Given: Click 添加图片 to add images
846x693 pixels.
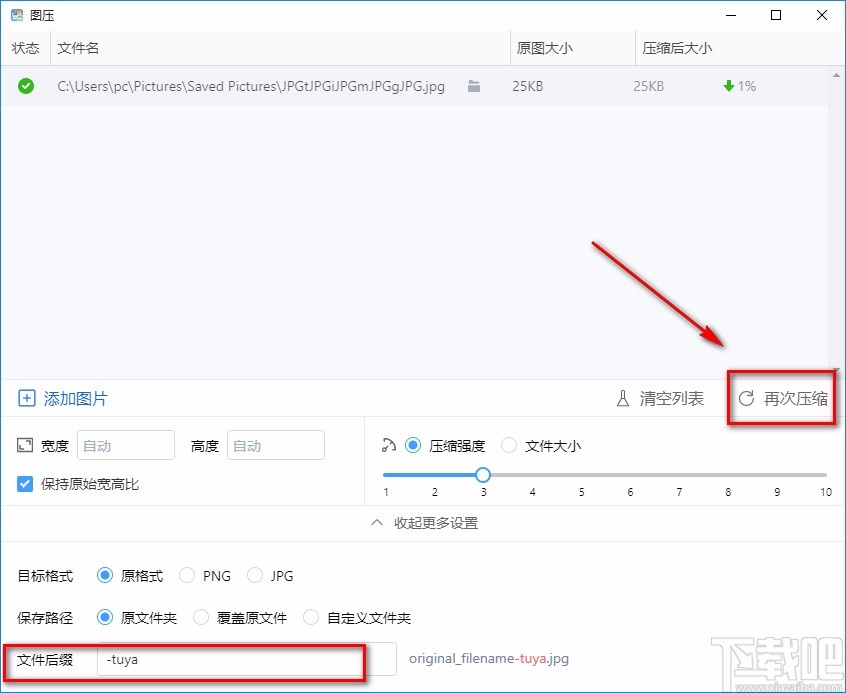Looking at the screenshot, I should [73, 398].
